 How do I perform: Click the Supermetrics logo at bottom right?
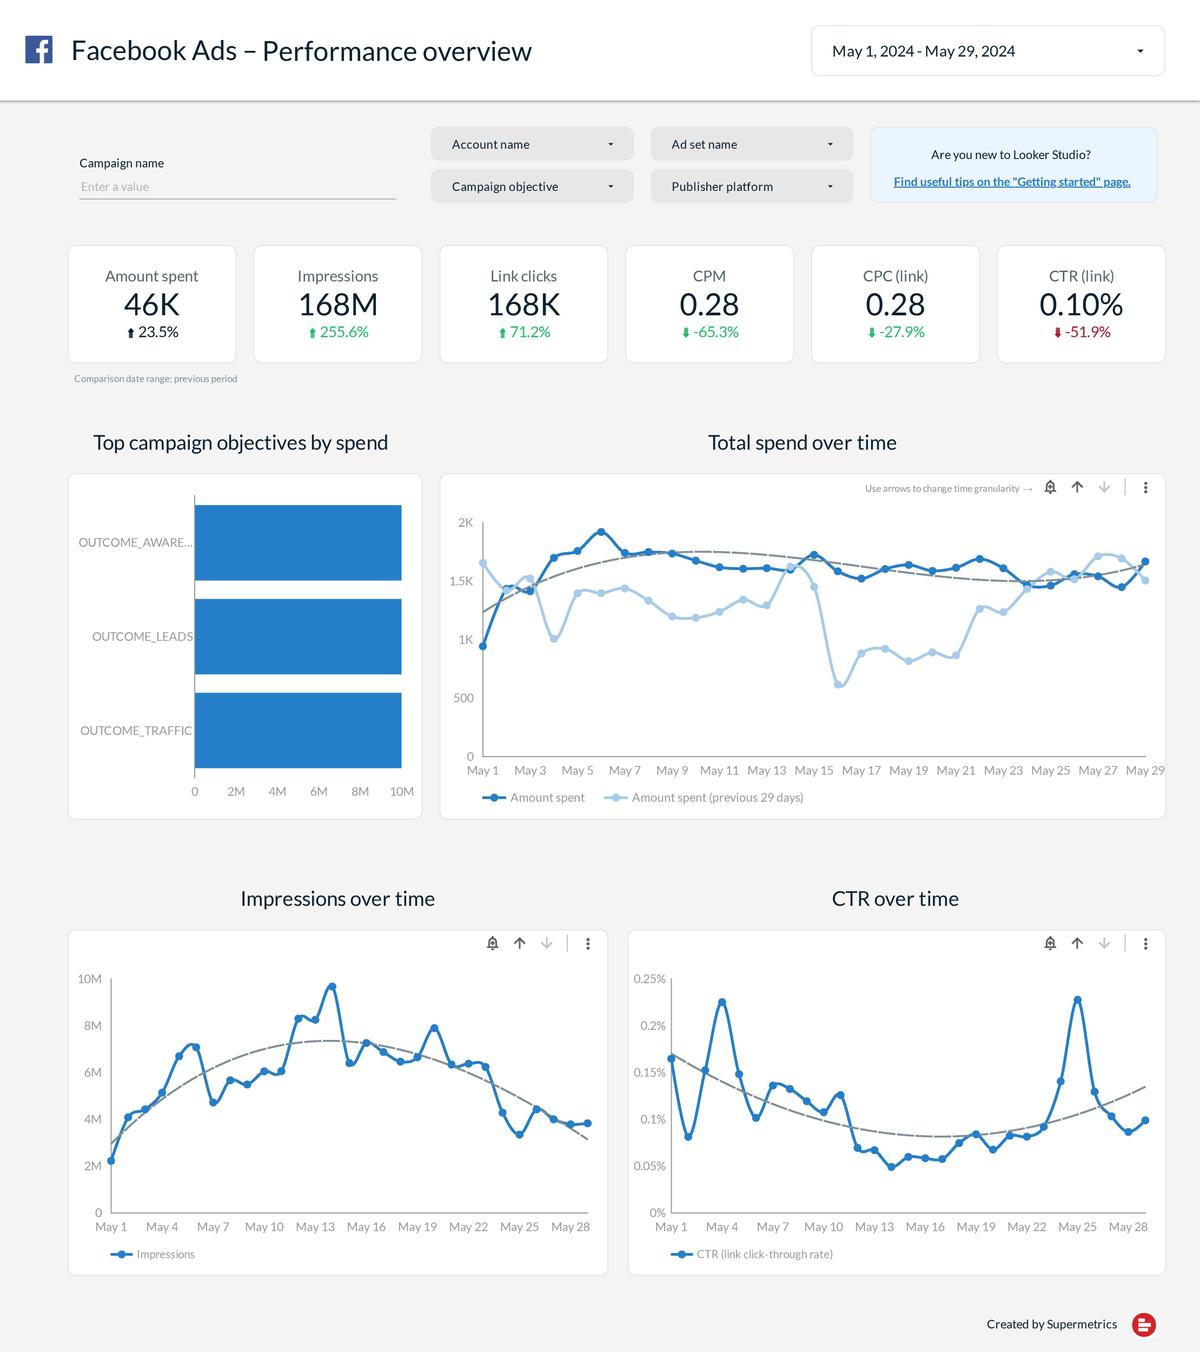(1144, 1323)
